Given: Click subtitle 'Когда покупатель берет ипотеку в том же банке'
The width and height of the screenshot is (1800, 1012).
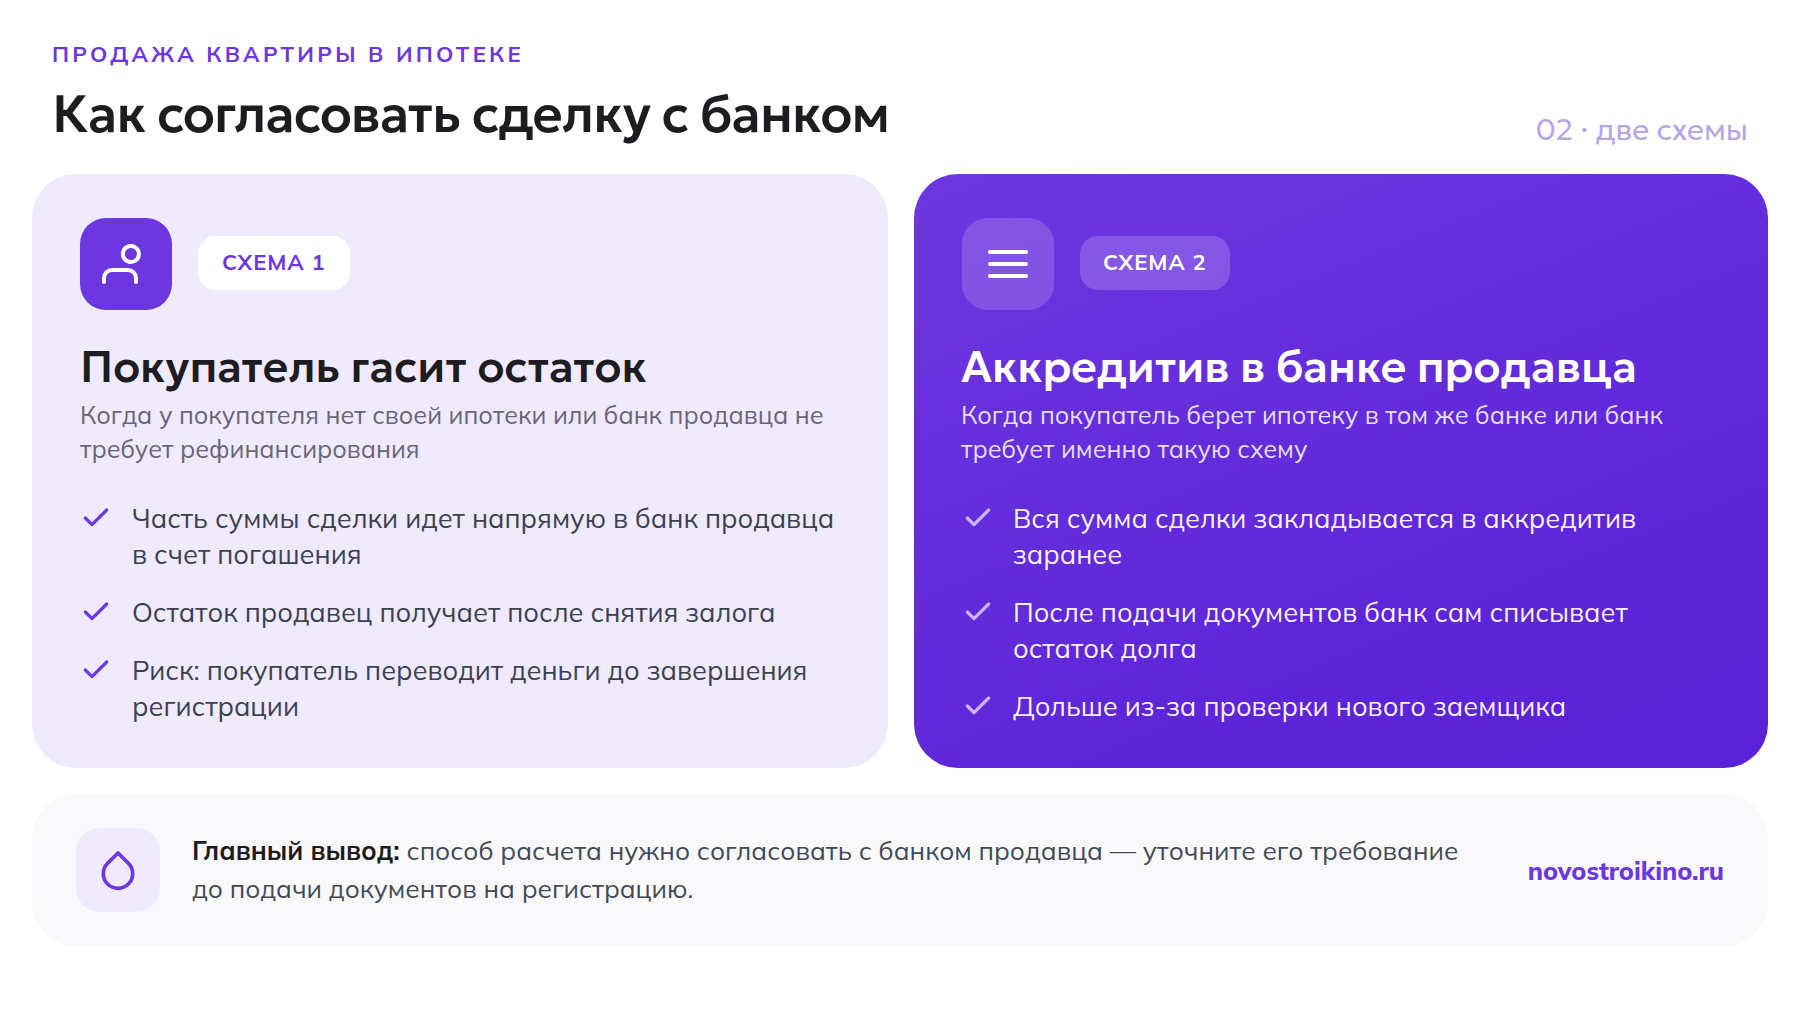Looking at the screenshot, I should click(1312, 432).
